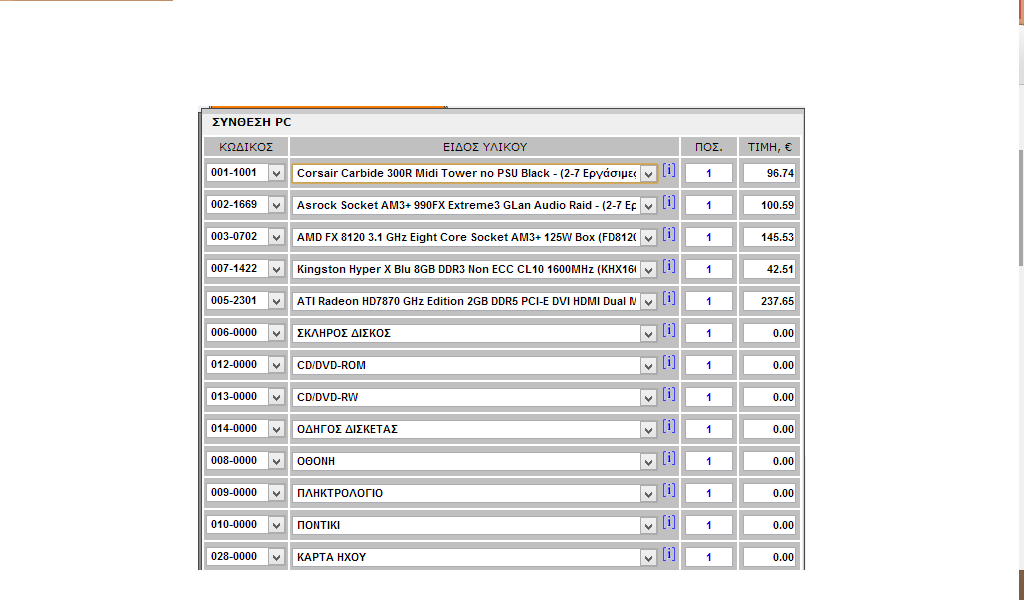1024x600 pixels.
Task: Click price field showing 96.74
Action: (x=769, y=173)
